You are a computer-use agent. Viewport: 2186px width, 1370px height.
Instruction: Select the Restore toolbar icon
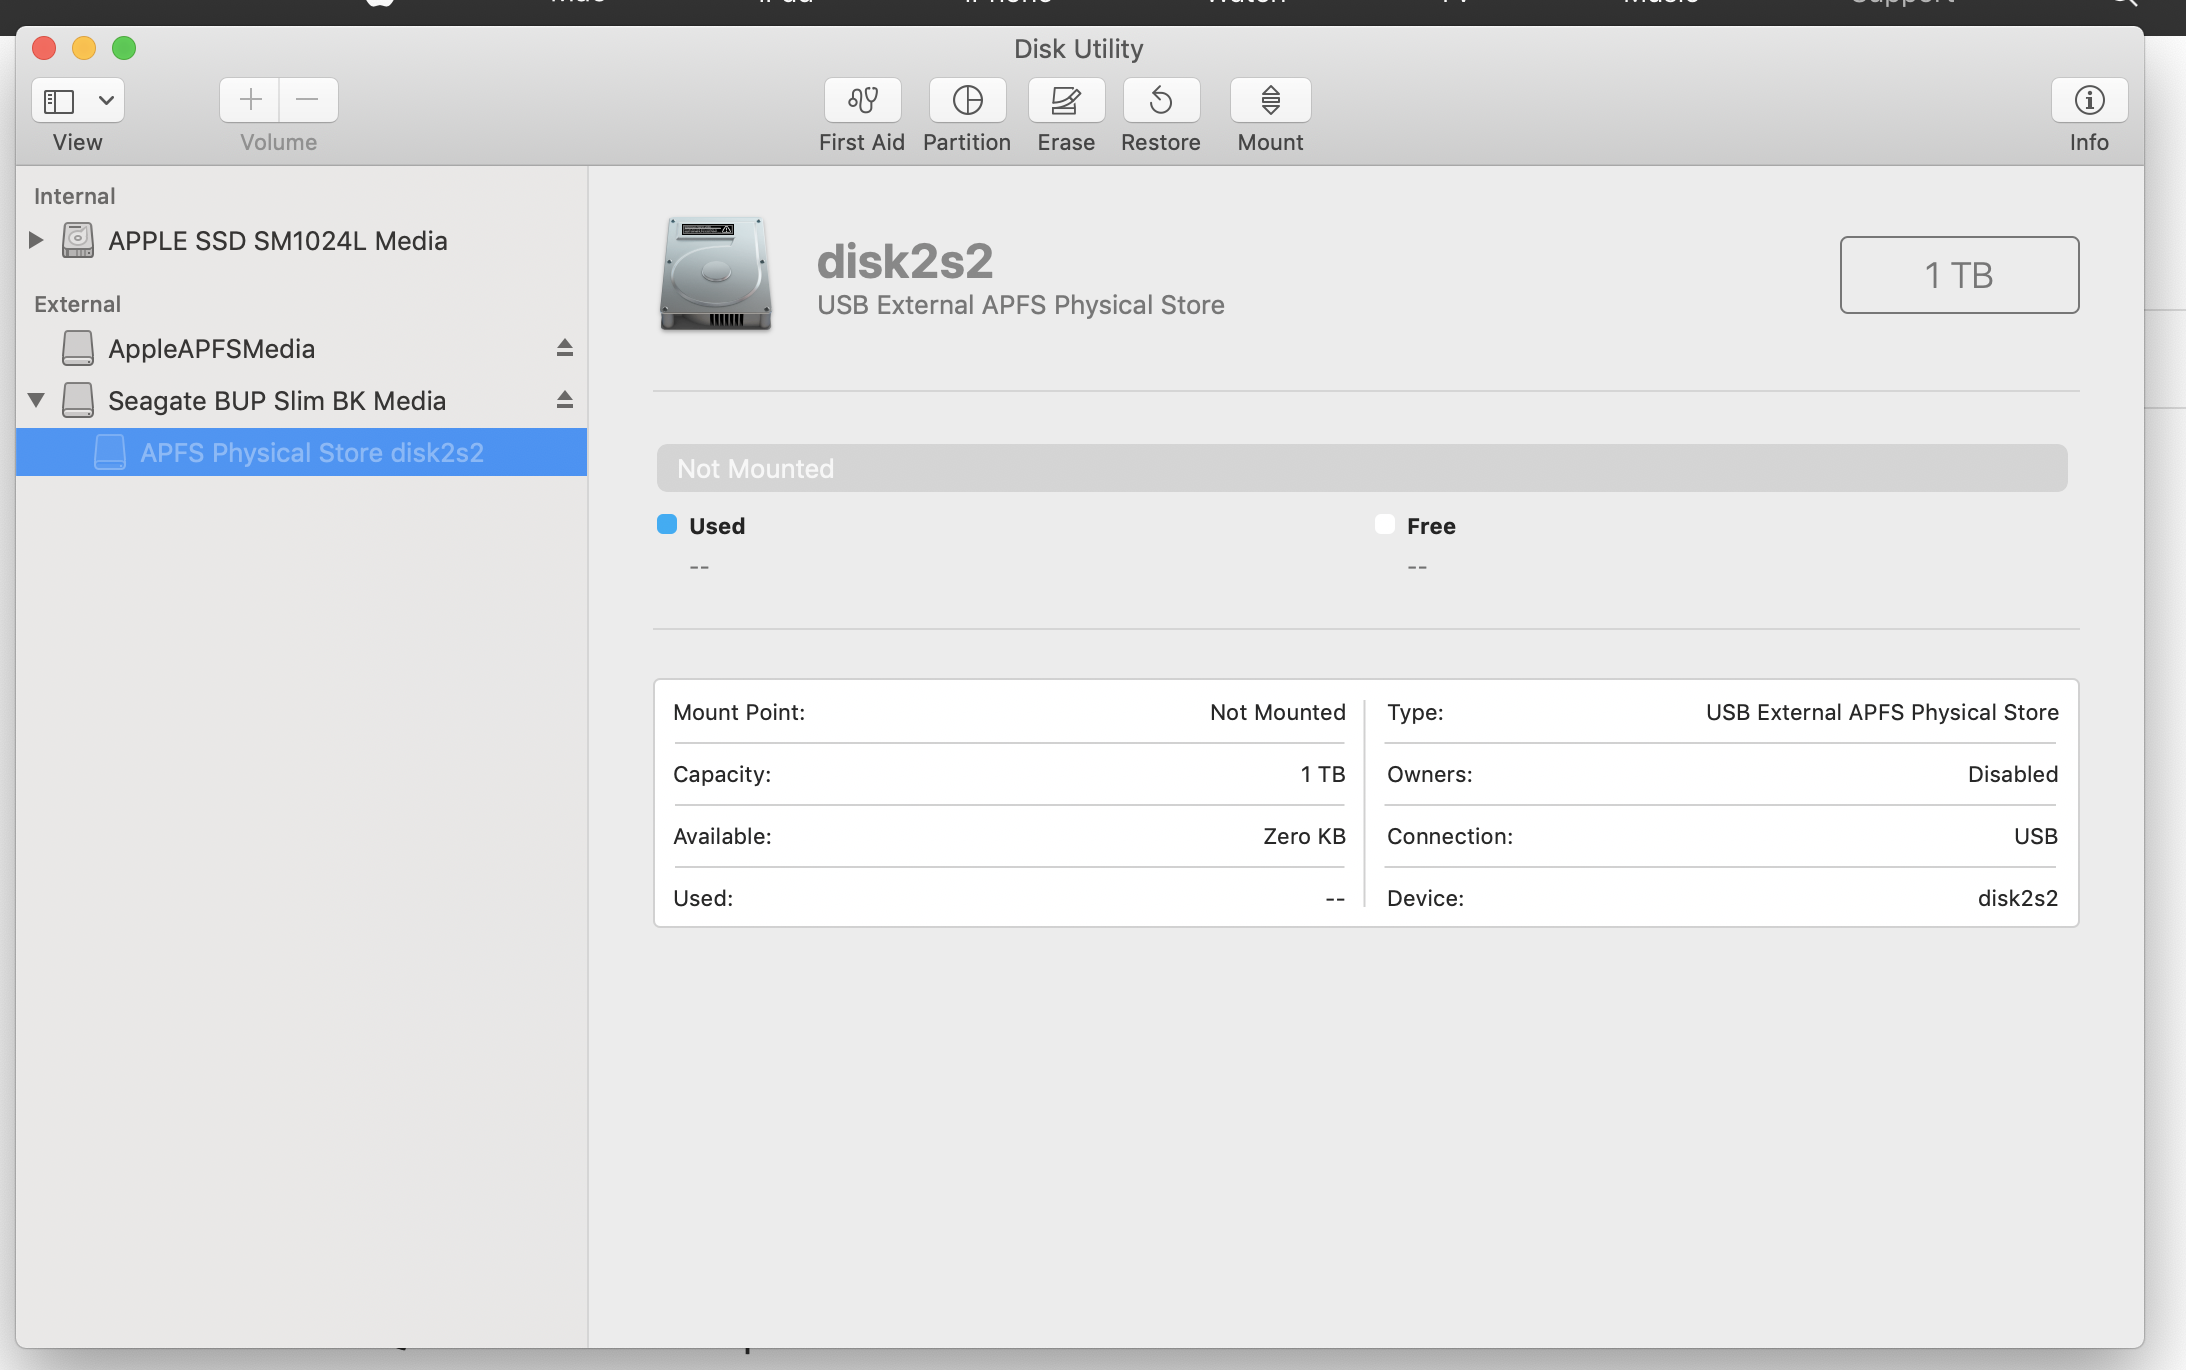click(x=1161, y=100)
